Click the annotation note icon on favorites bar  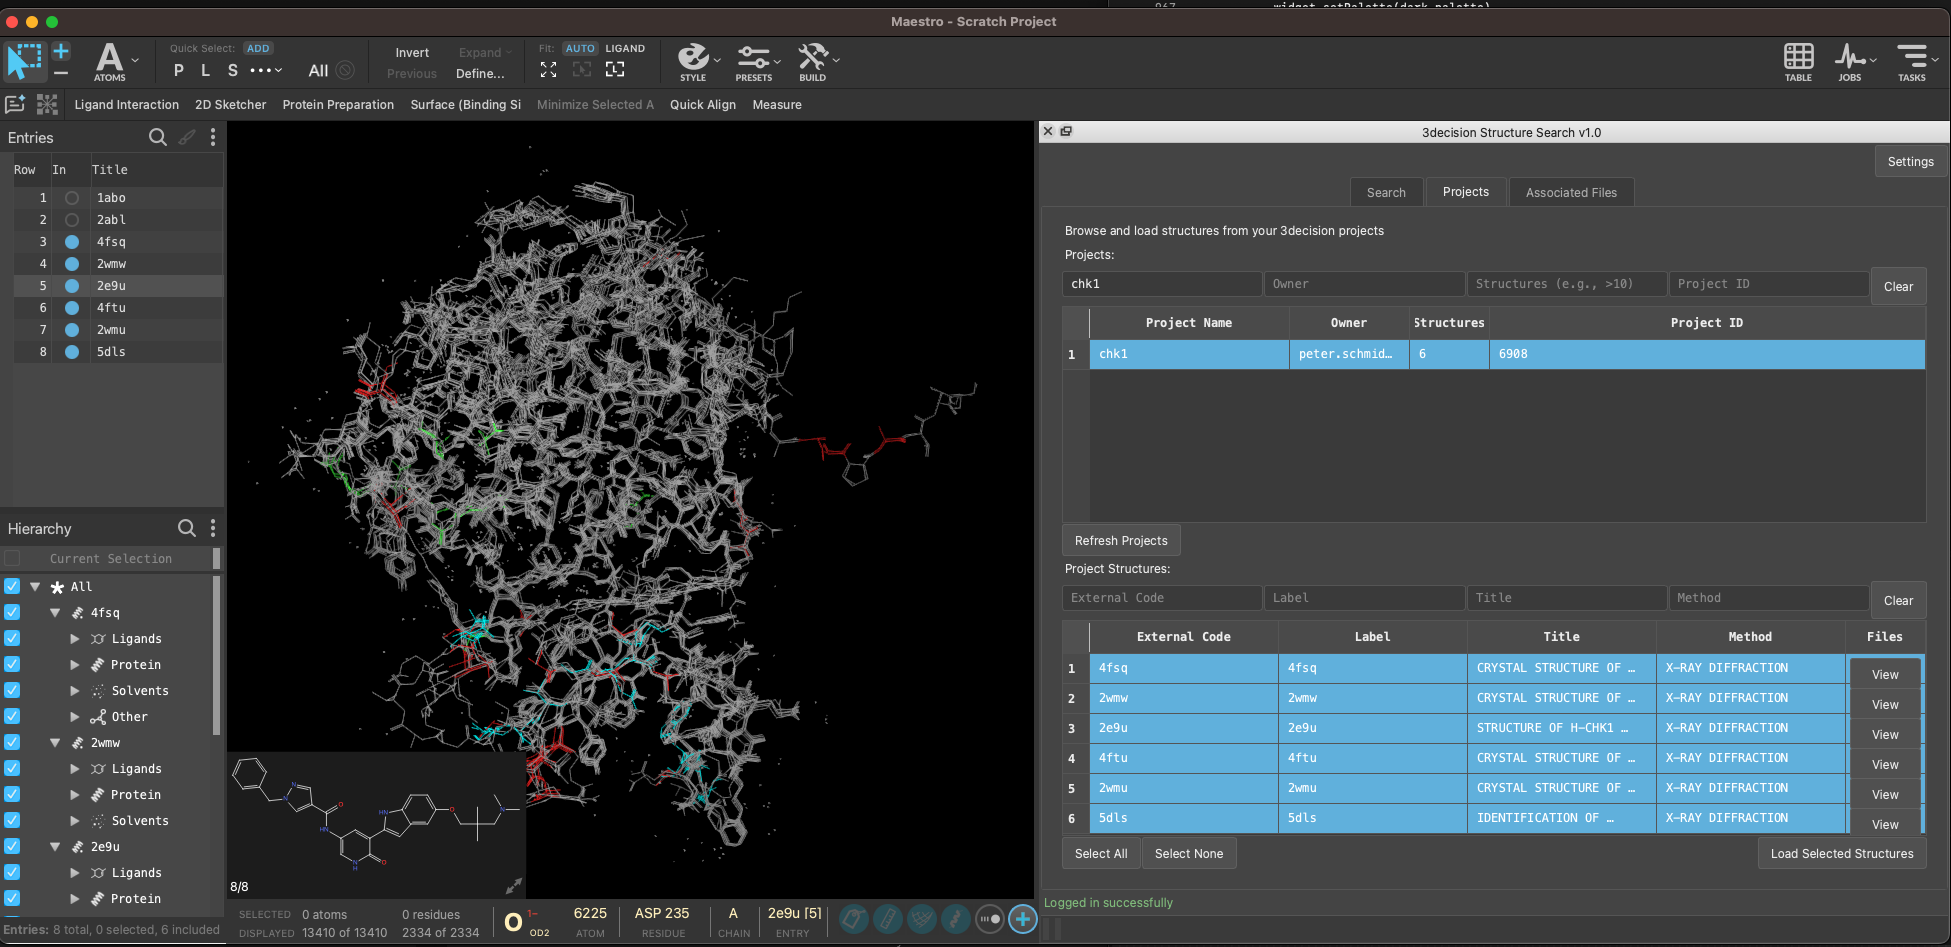15,104
